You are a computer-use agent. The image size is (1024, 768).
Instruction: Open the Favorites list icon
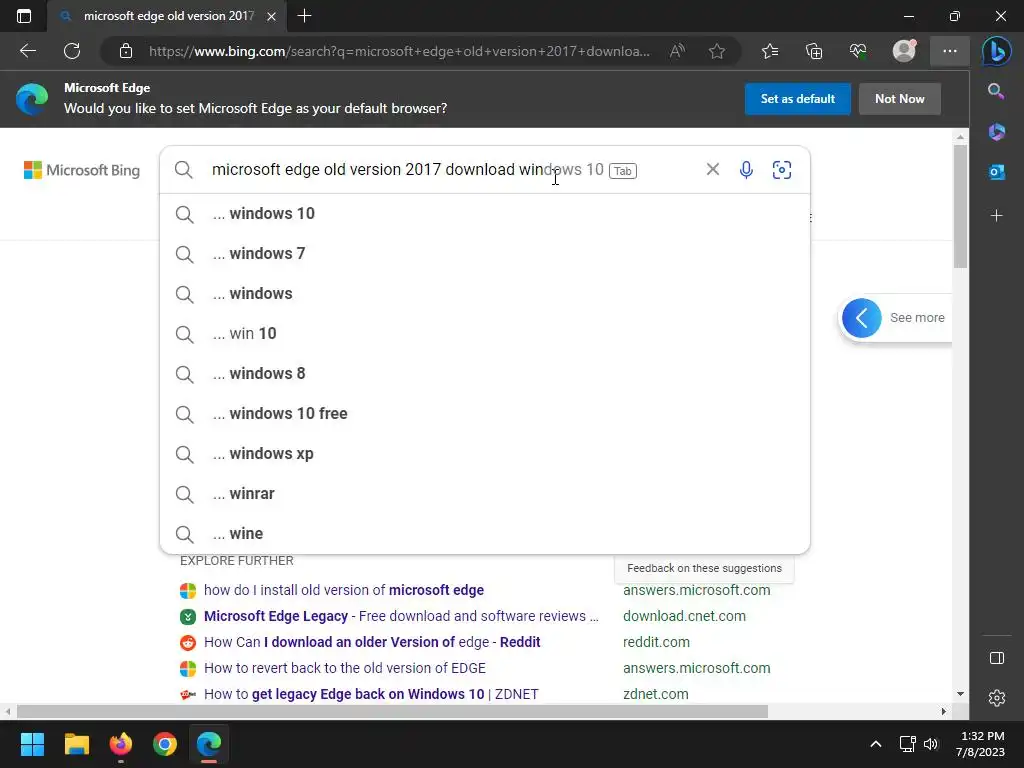(x=770, y=51)
